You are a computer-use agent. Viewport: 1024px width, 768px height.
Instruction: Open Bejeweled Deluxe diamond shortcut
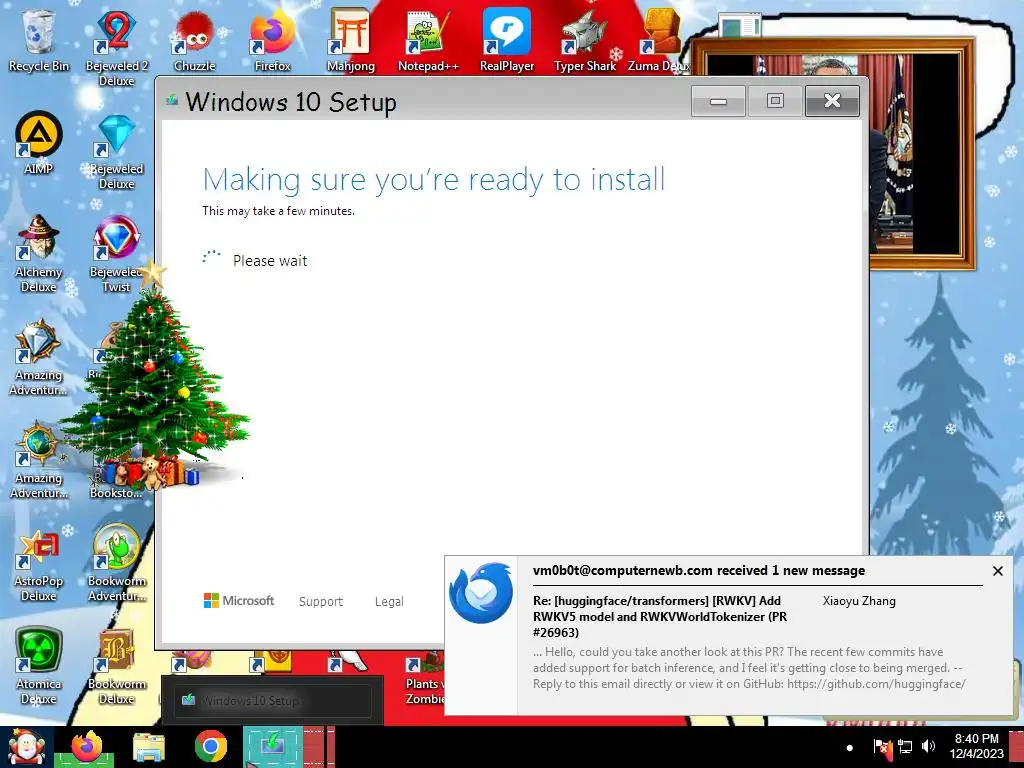pos(116,150)
